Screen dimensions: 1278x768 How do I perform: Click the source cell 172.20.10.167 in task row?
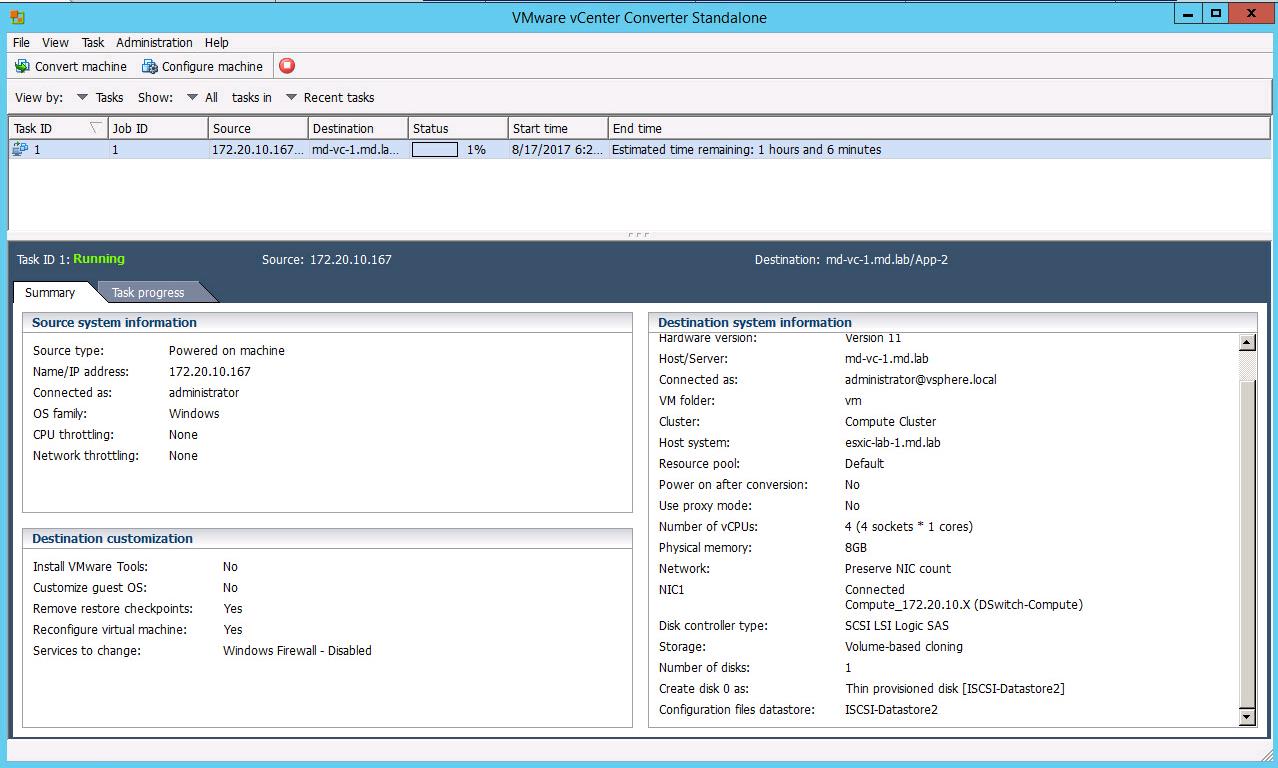click(x=258, y=149)
